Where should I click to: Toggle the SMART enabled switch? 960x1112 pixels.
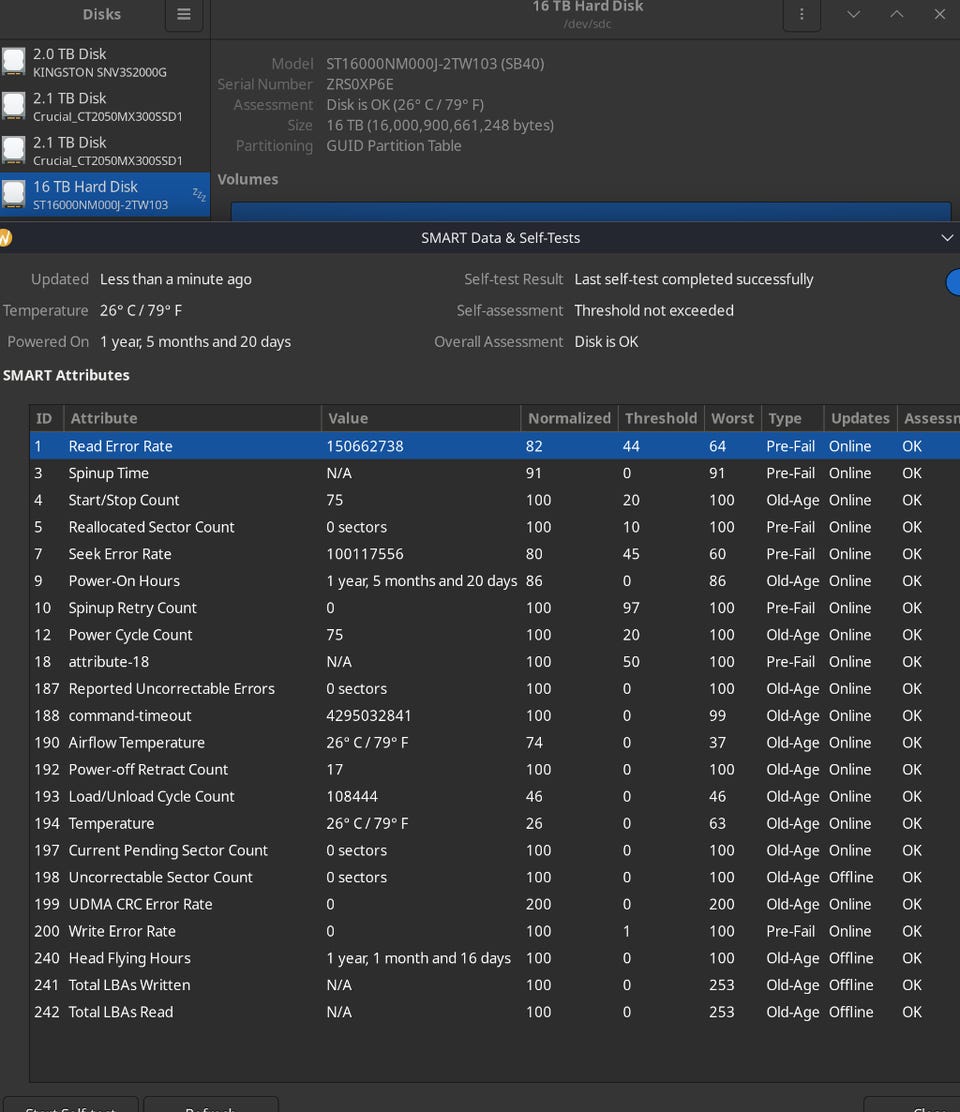953,282
